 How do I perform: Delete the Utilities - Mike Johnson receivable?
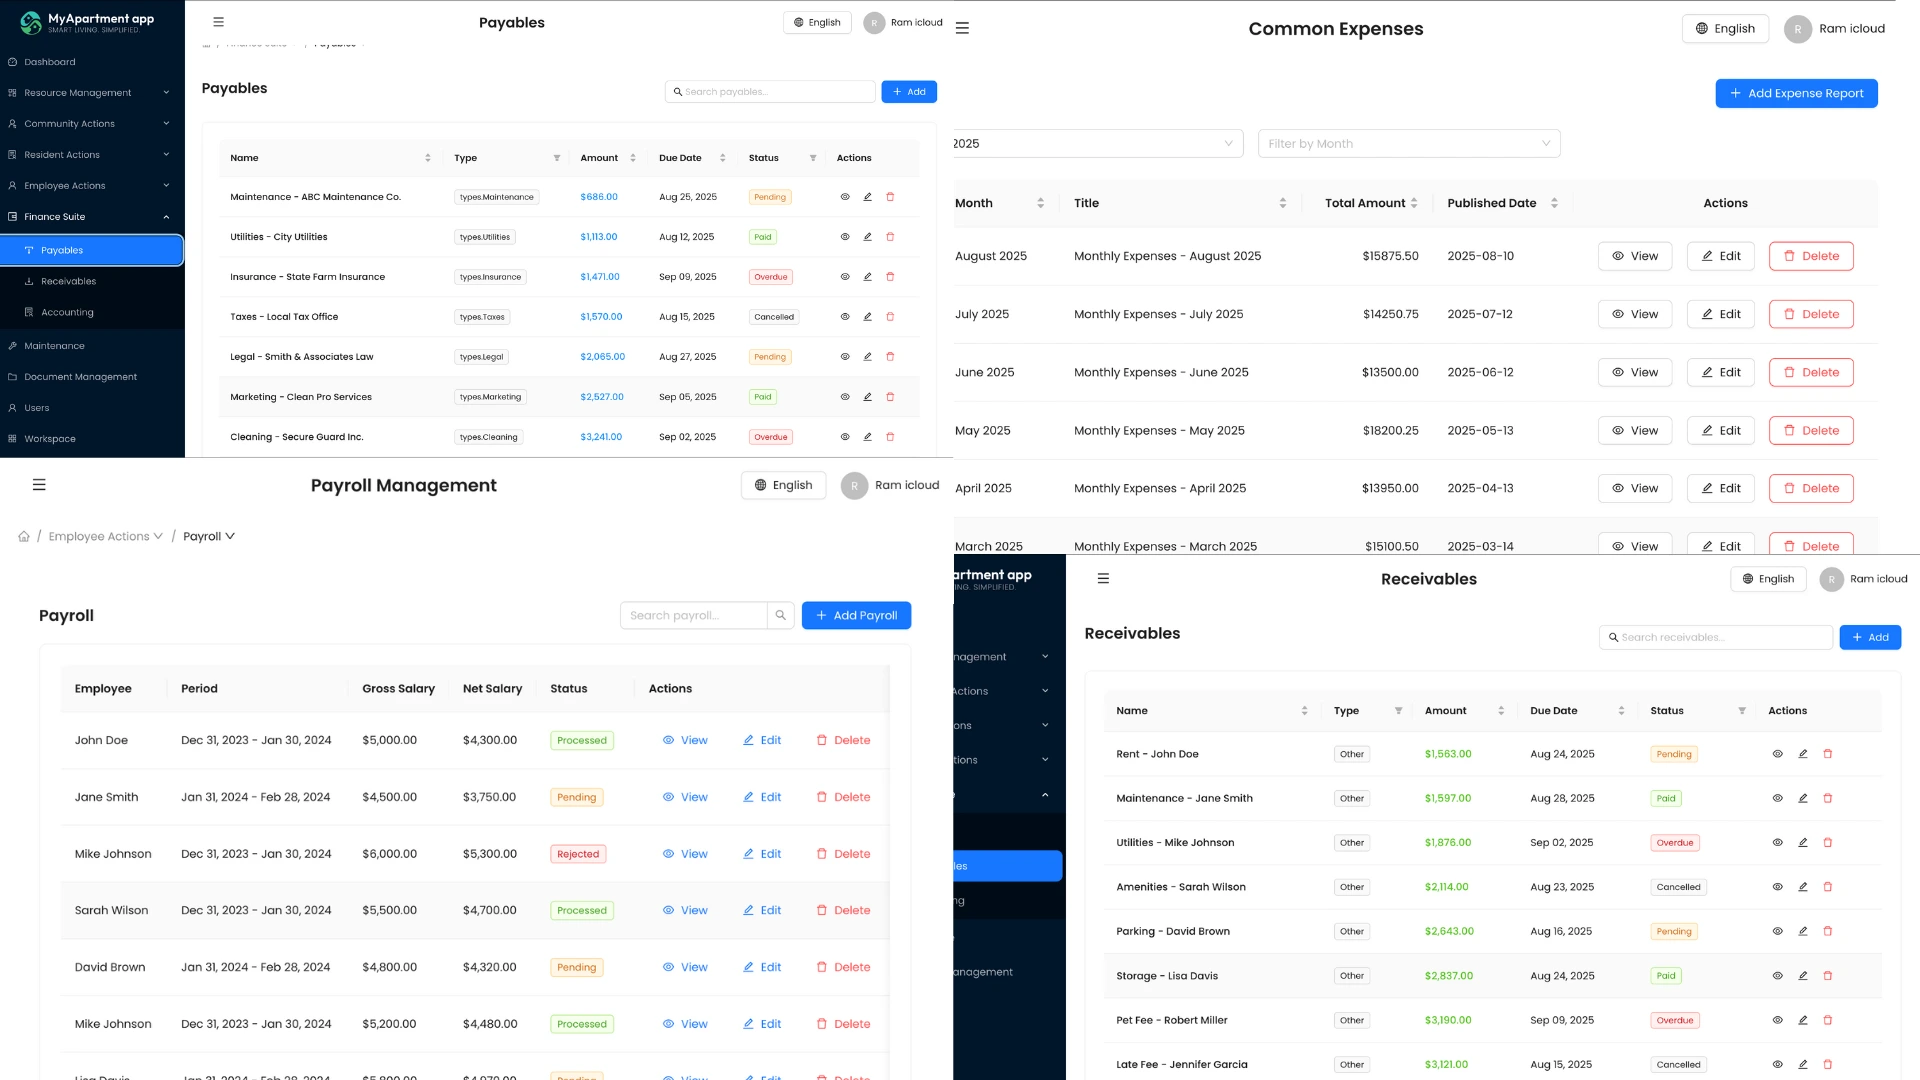(1828, 843)
